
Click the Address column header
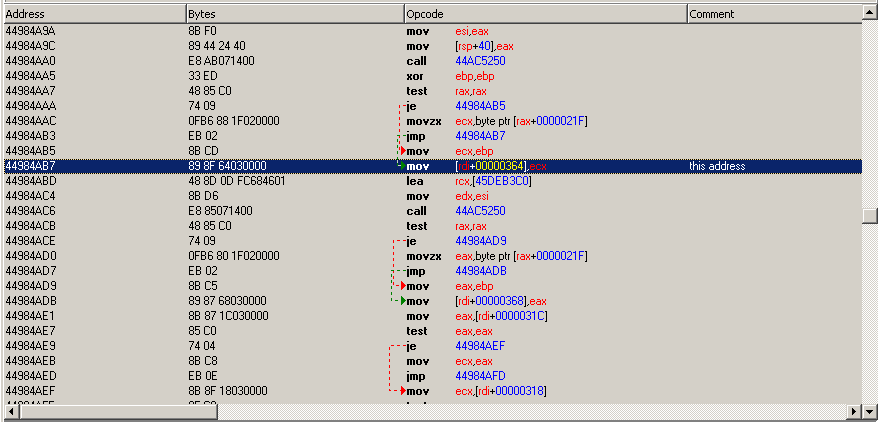tap(94, 14)
